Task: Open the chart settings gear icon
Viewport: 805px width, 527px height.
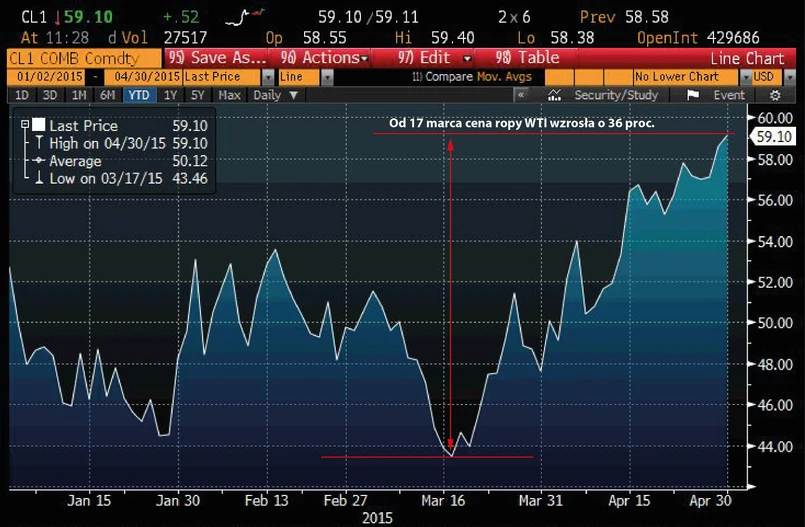Action: [x=775, y=95]
